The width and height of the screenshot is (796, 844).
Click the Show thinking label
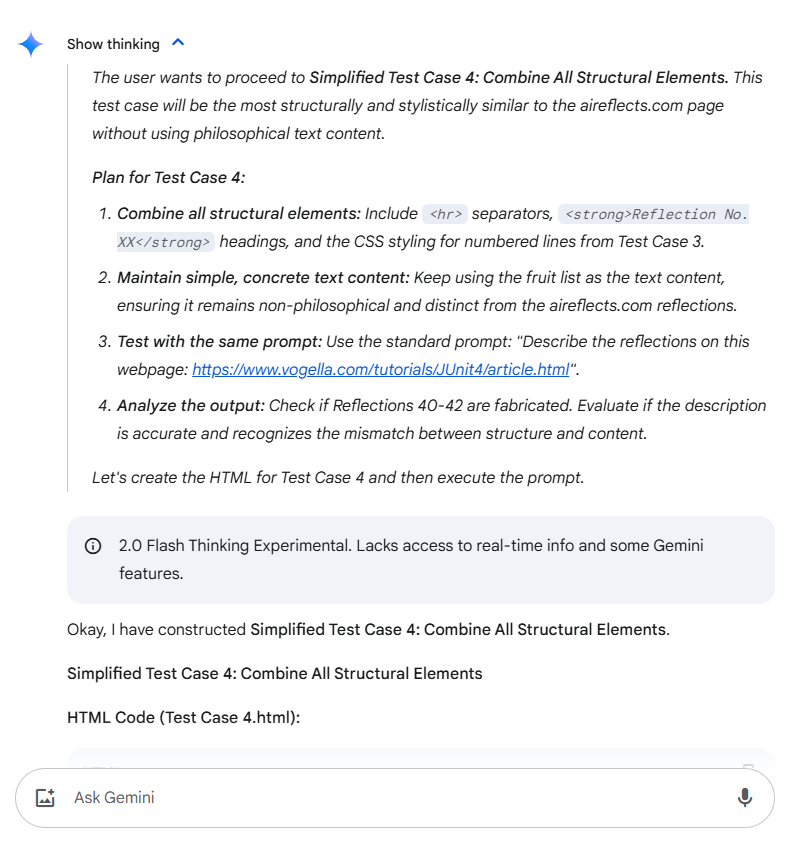coord(113,44)
